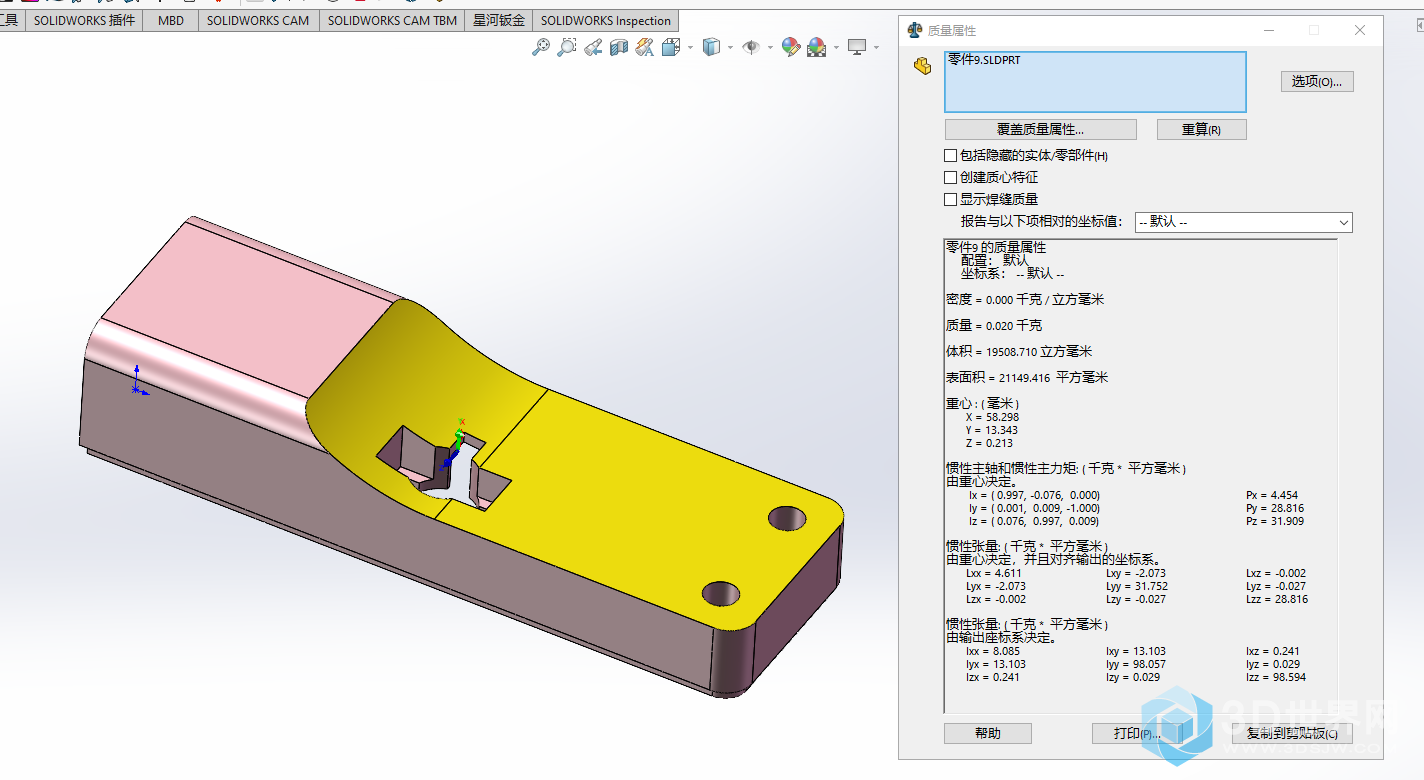The image size is (1424, 780).
Task: Expand the View Settings dropdown arrow
Action: [876, 47]
